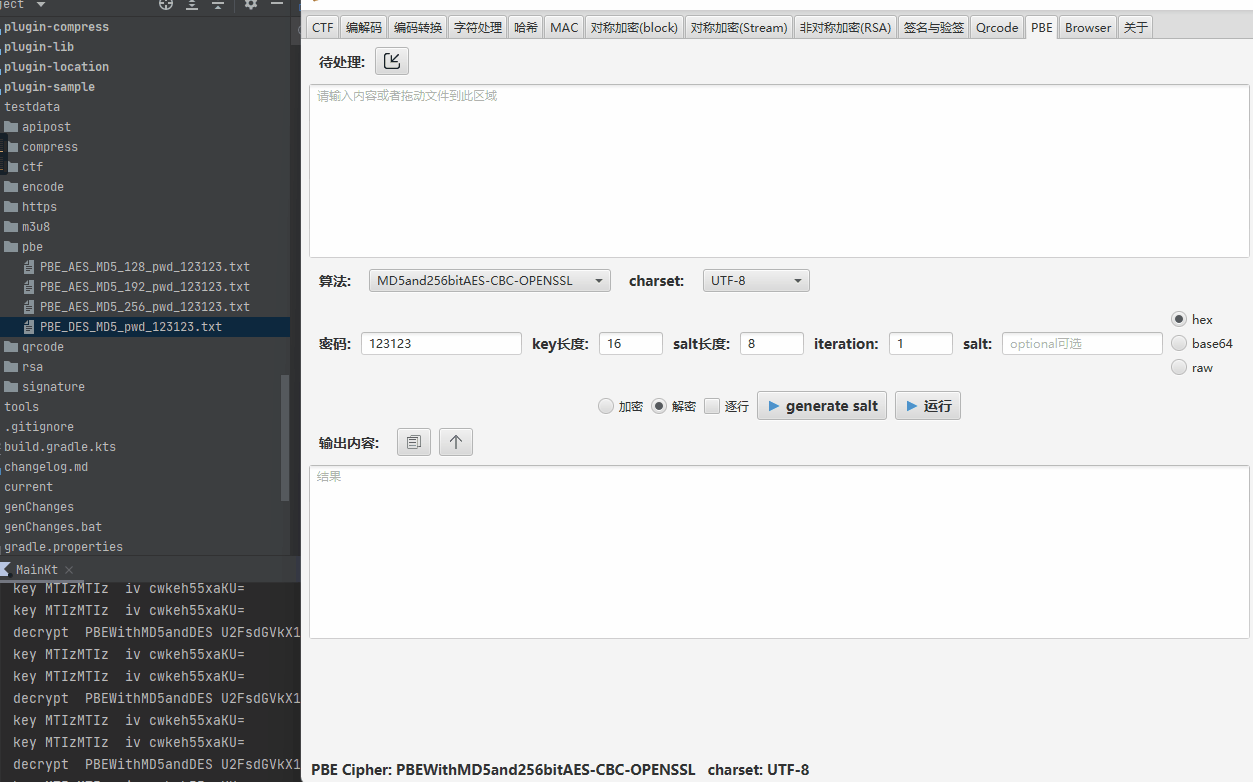1253x782 pixels.
Task: Click the project tree vertical scrollbar
Action: [285, 438]
